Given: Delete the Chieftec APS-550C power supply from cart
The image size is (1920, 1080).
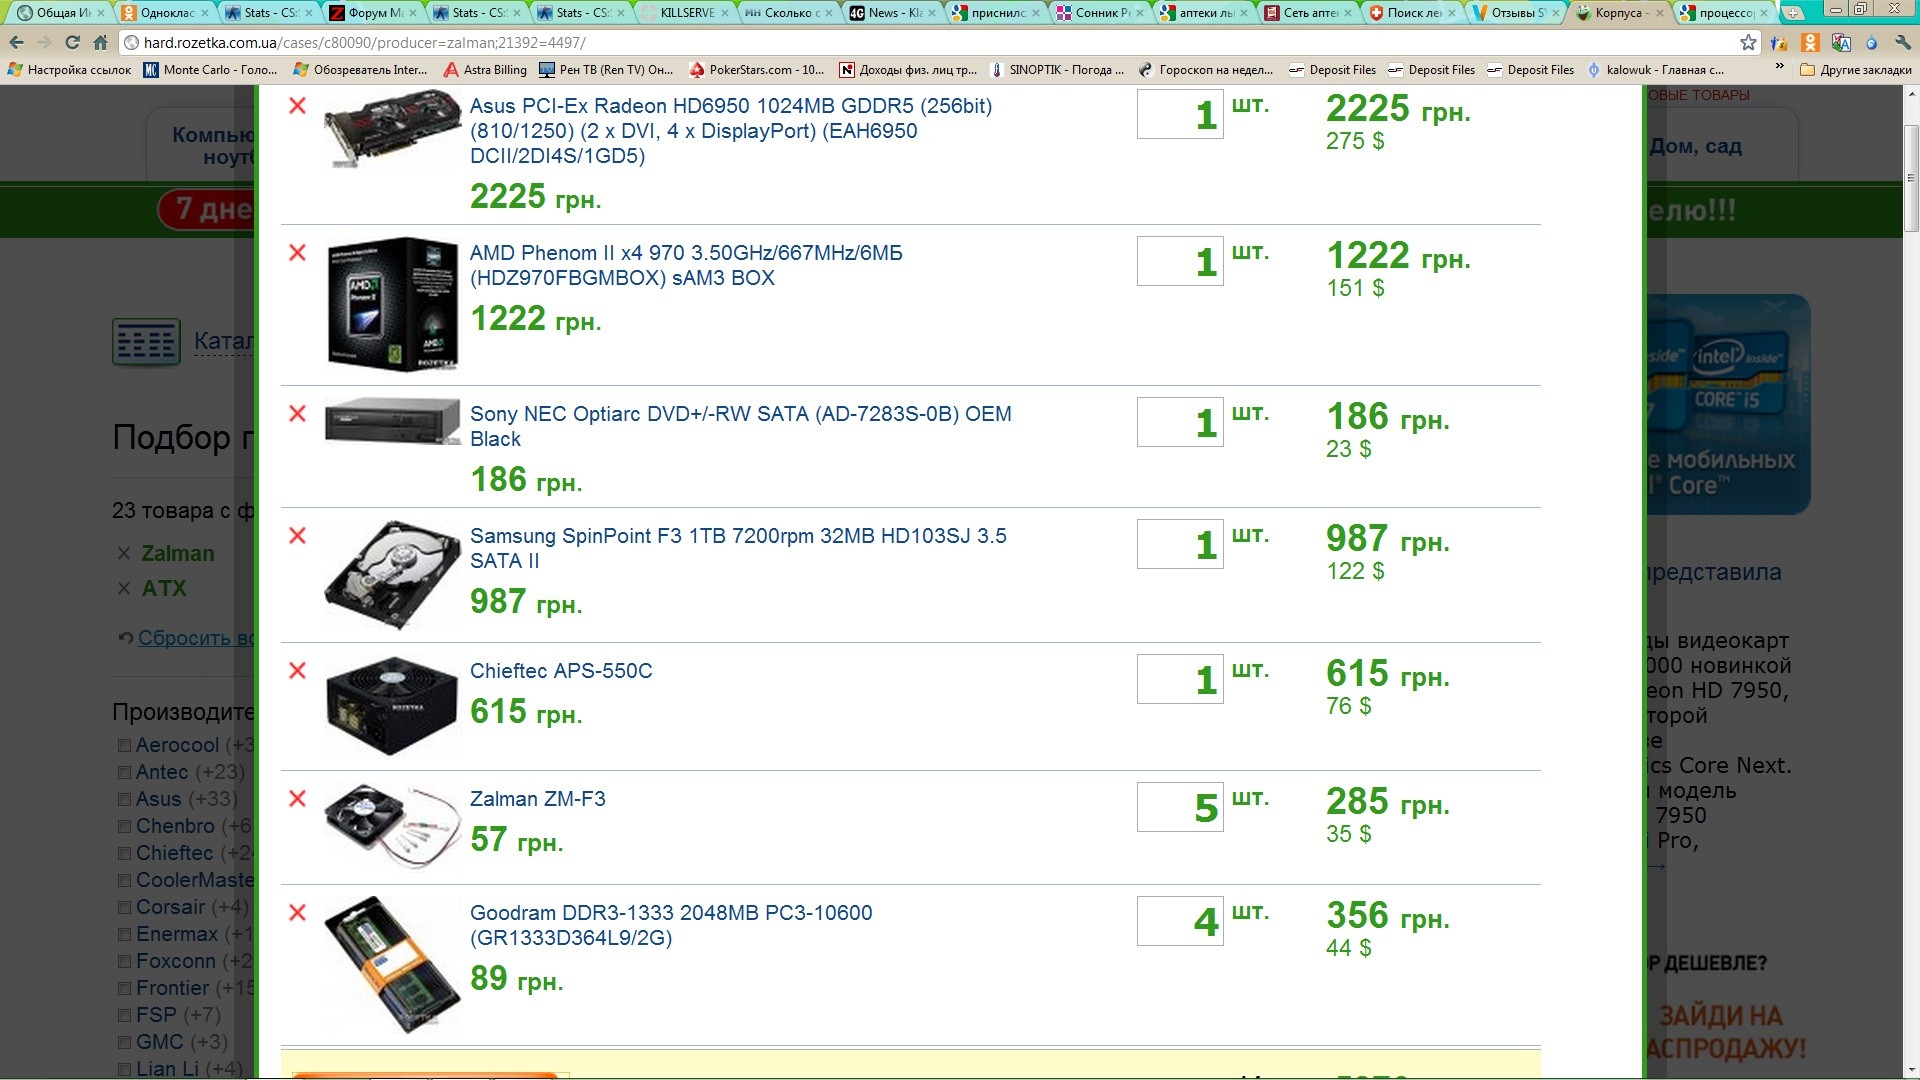Looking at the screenshot, I should pyautogui.click(x=297, y=671).
